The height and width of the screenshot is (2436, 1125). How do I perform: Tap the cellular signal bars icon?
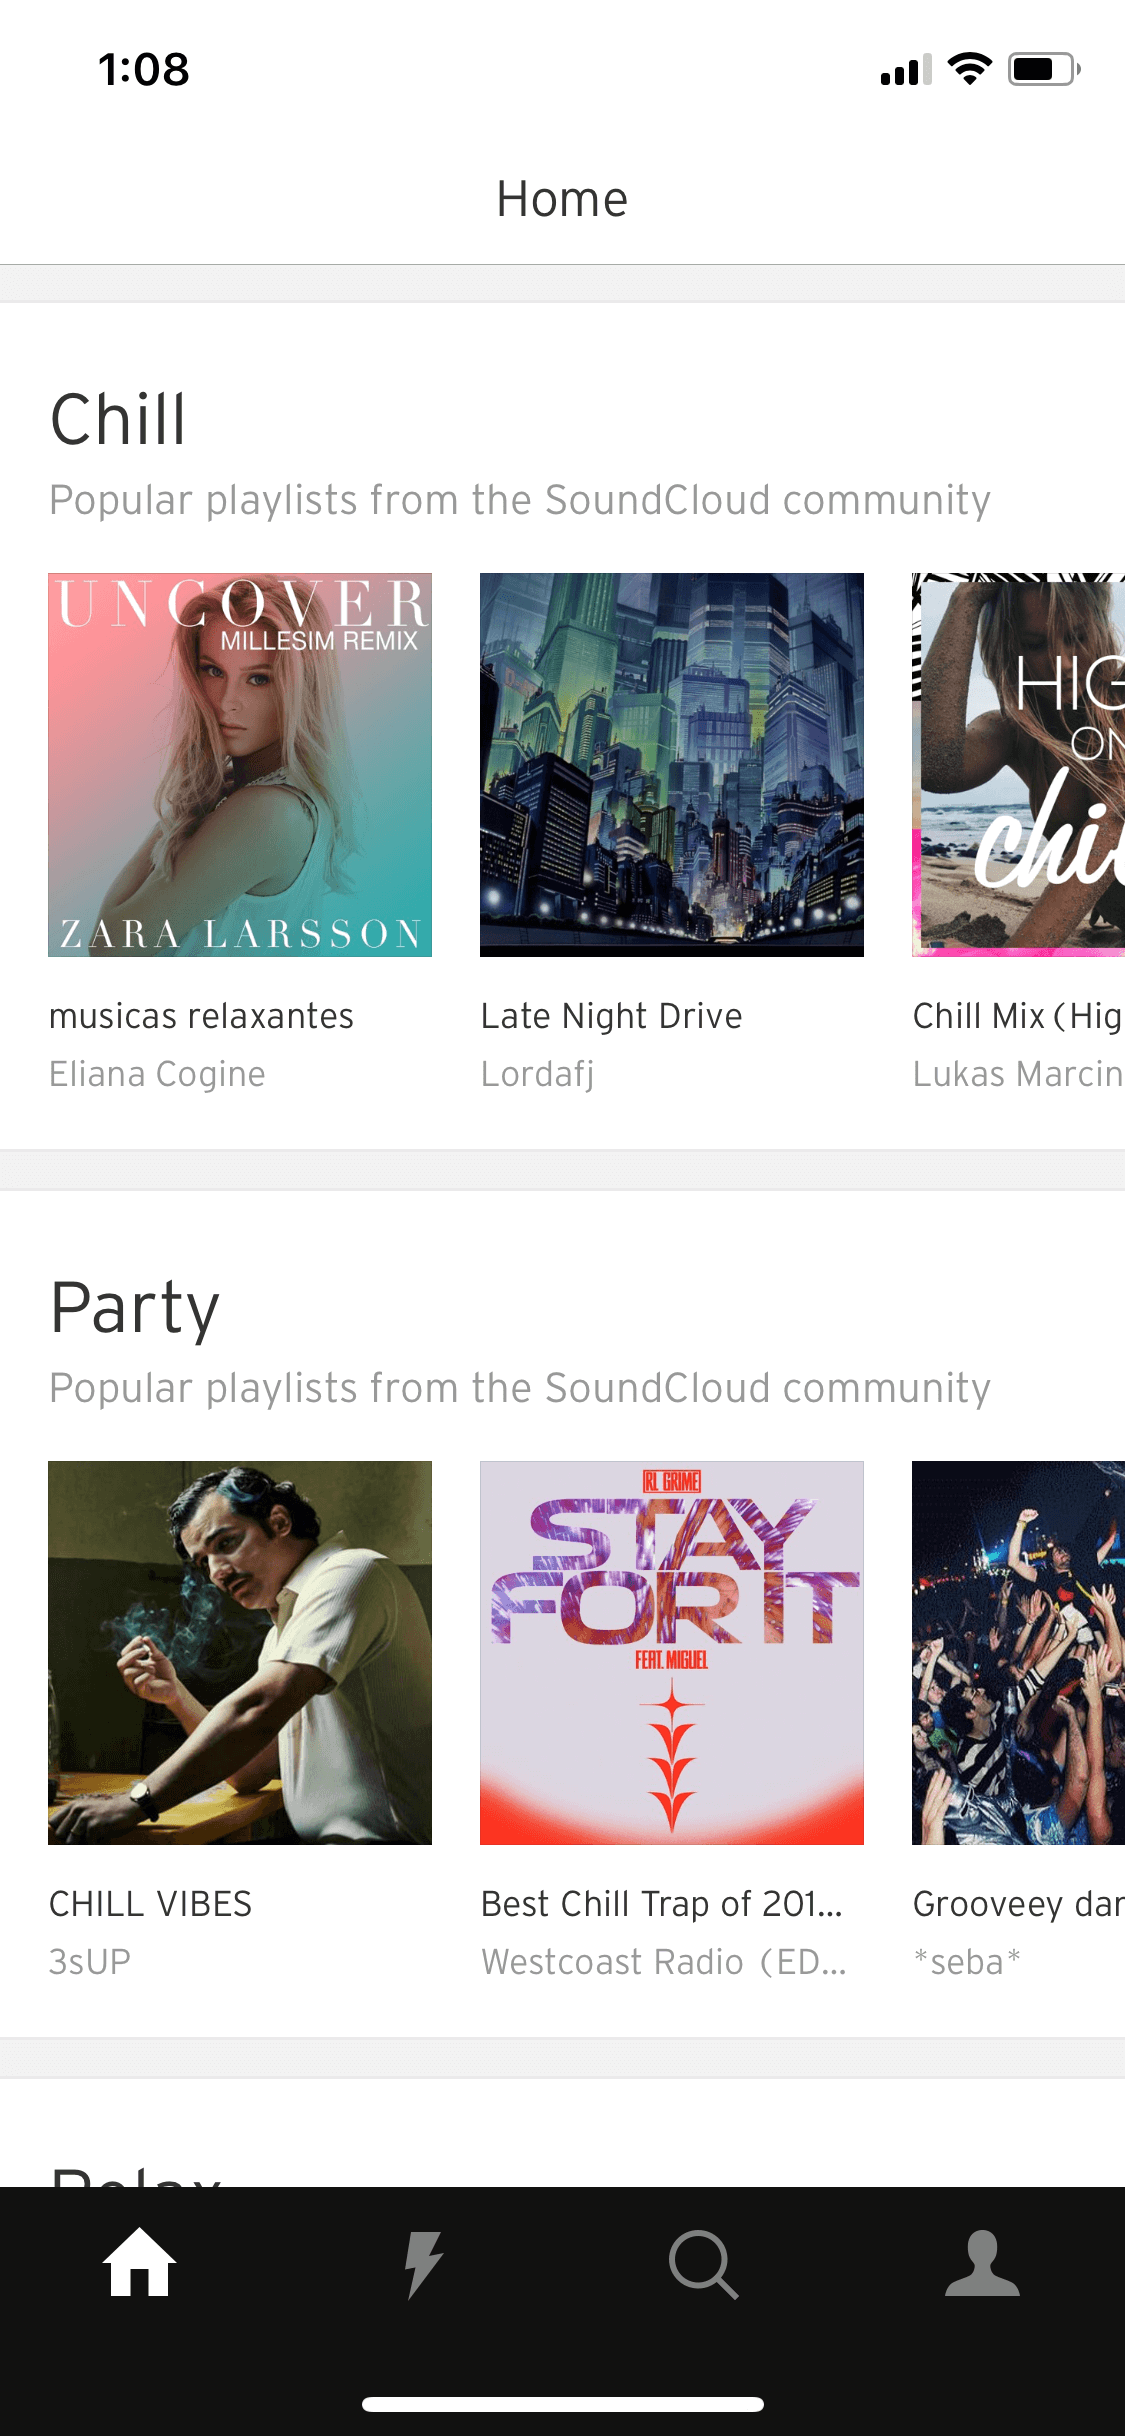(906, 70)
